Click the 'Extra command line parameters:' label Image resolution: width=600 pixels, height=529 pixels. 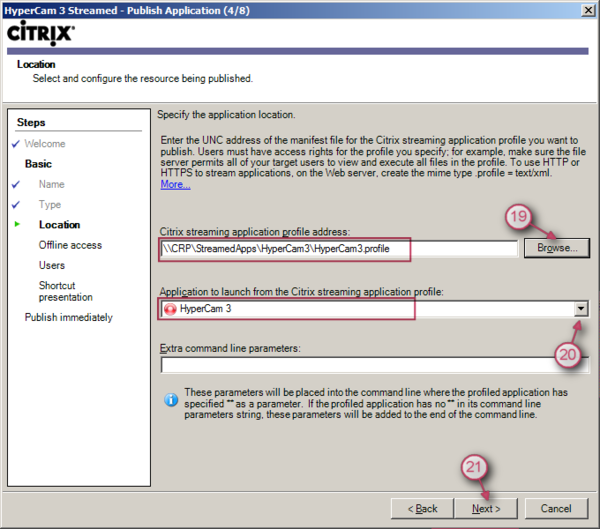coord(230,348)
